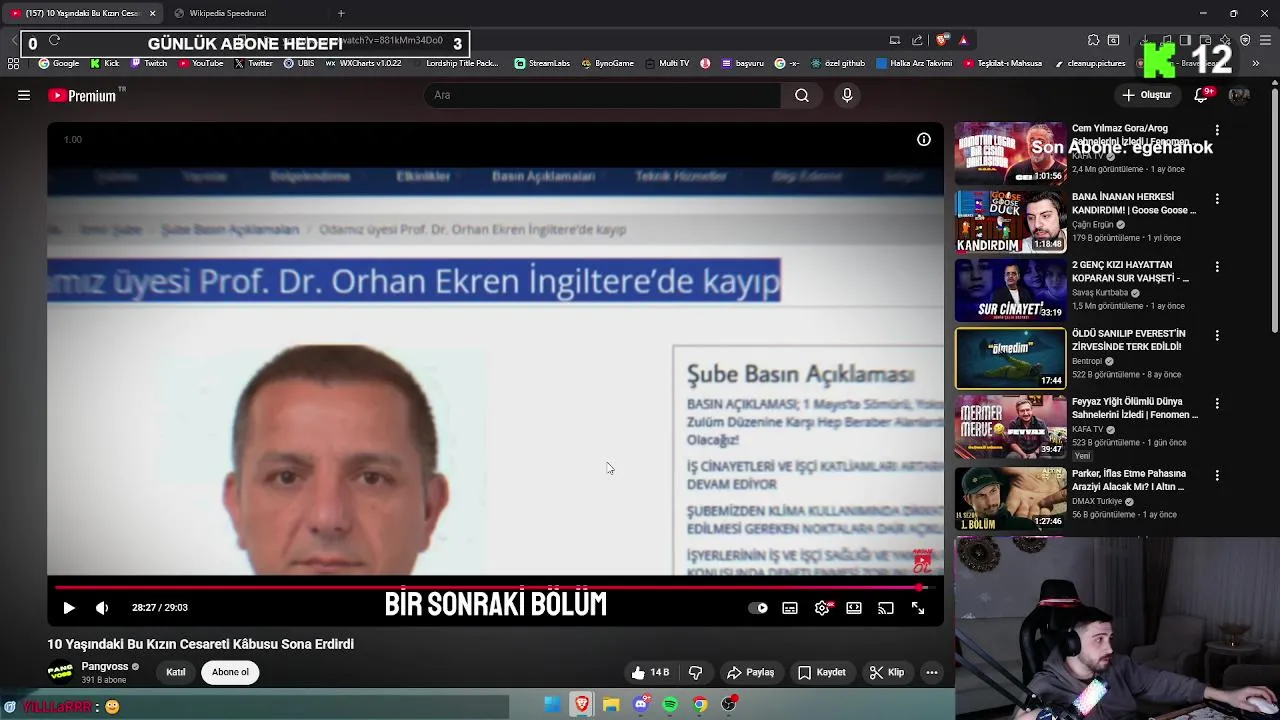The image size is (1280, 720).
Task: Open options for Parker, İflas Etme video
Action: tap(1217, 476)
